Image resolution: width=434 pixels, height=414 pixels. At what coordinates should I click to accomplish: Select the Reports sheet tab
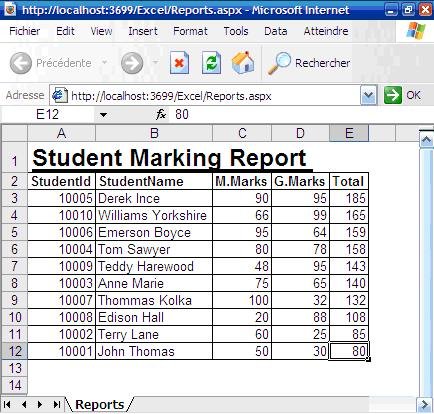(100, 405)
